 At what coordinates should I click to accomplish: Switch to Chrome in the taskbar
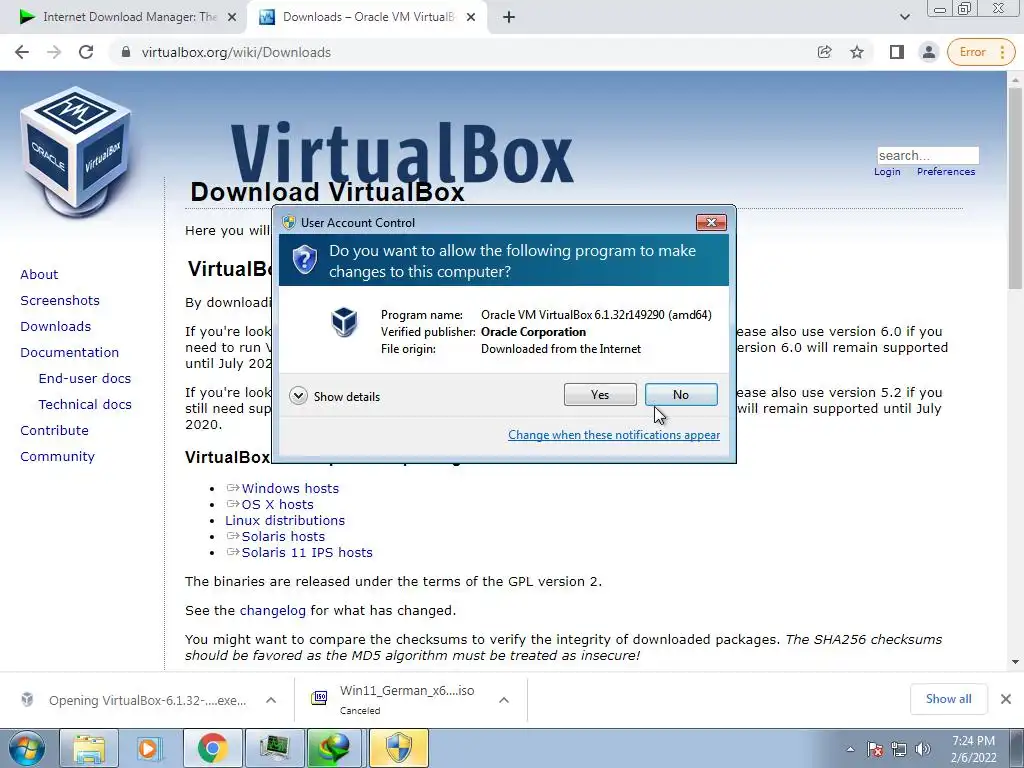pos(212,749)
